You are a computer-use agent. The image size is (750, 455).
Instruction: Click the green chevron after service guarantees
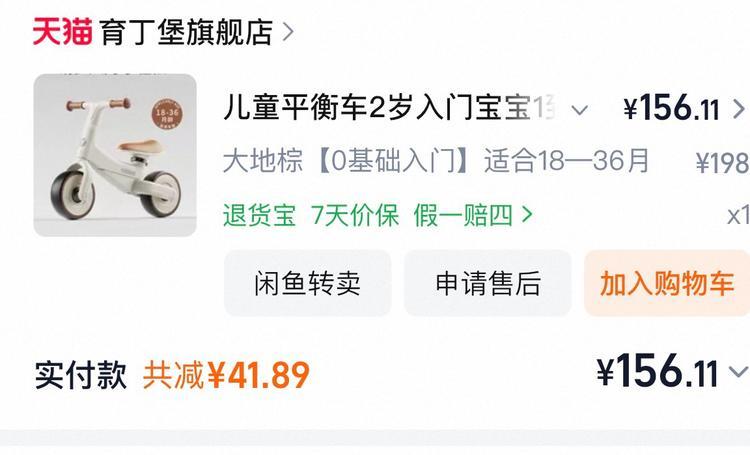pyautogui.click(x=527, y=215)
